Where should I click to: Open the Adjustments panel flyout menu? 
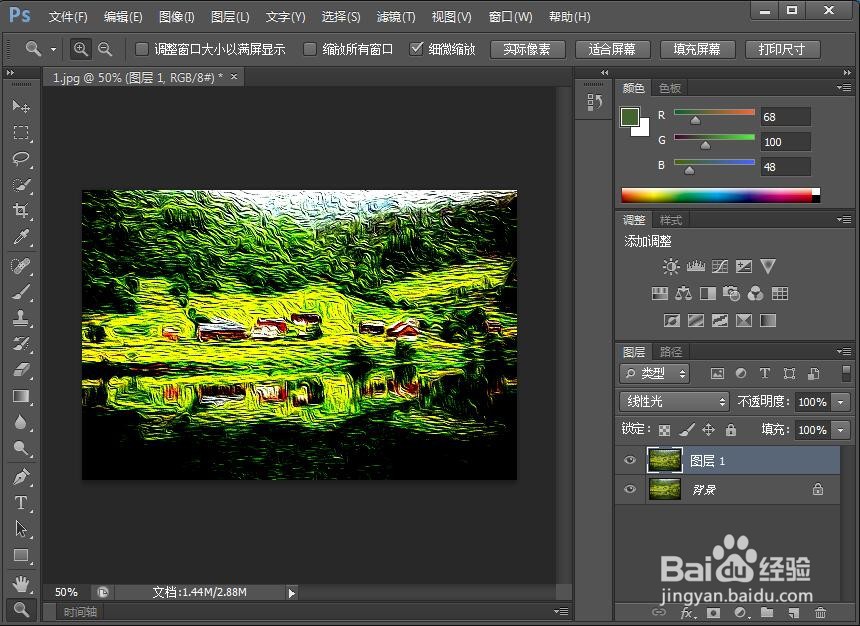(x=844, y=219)
